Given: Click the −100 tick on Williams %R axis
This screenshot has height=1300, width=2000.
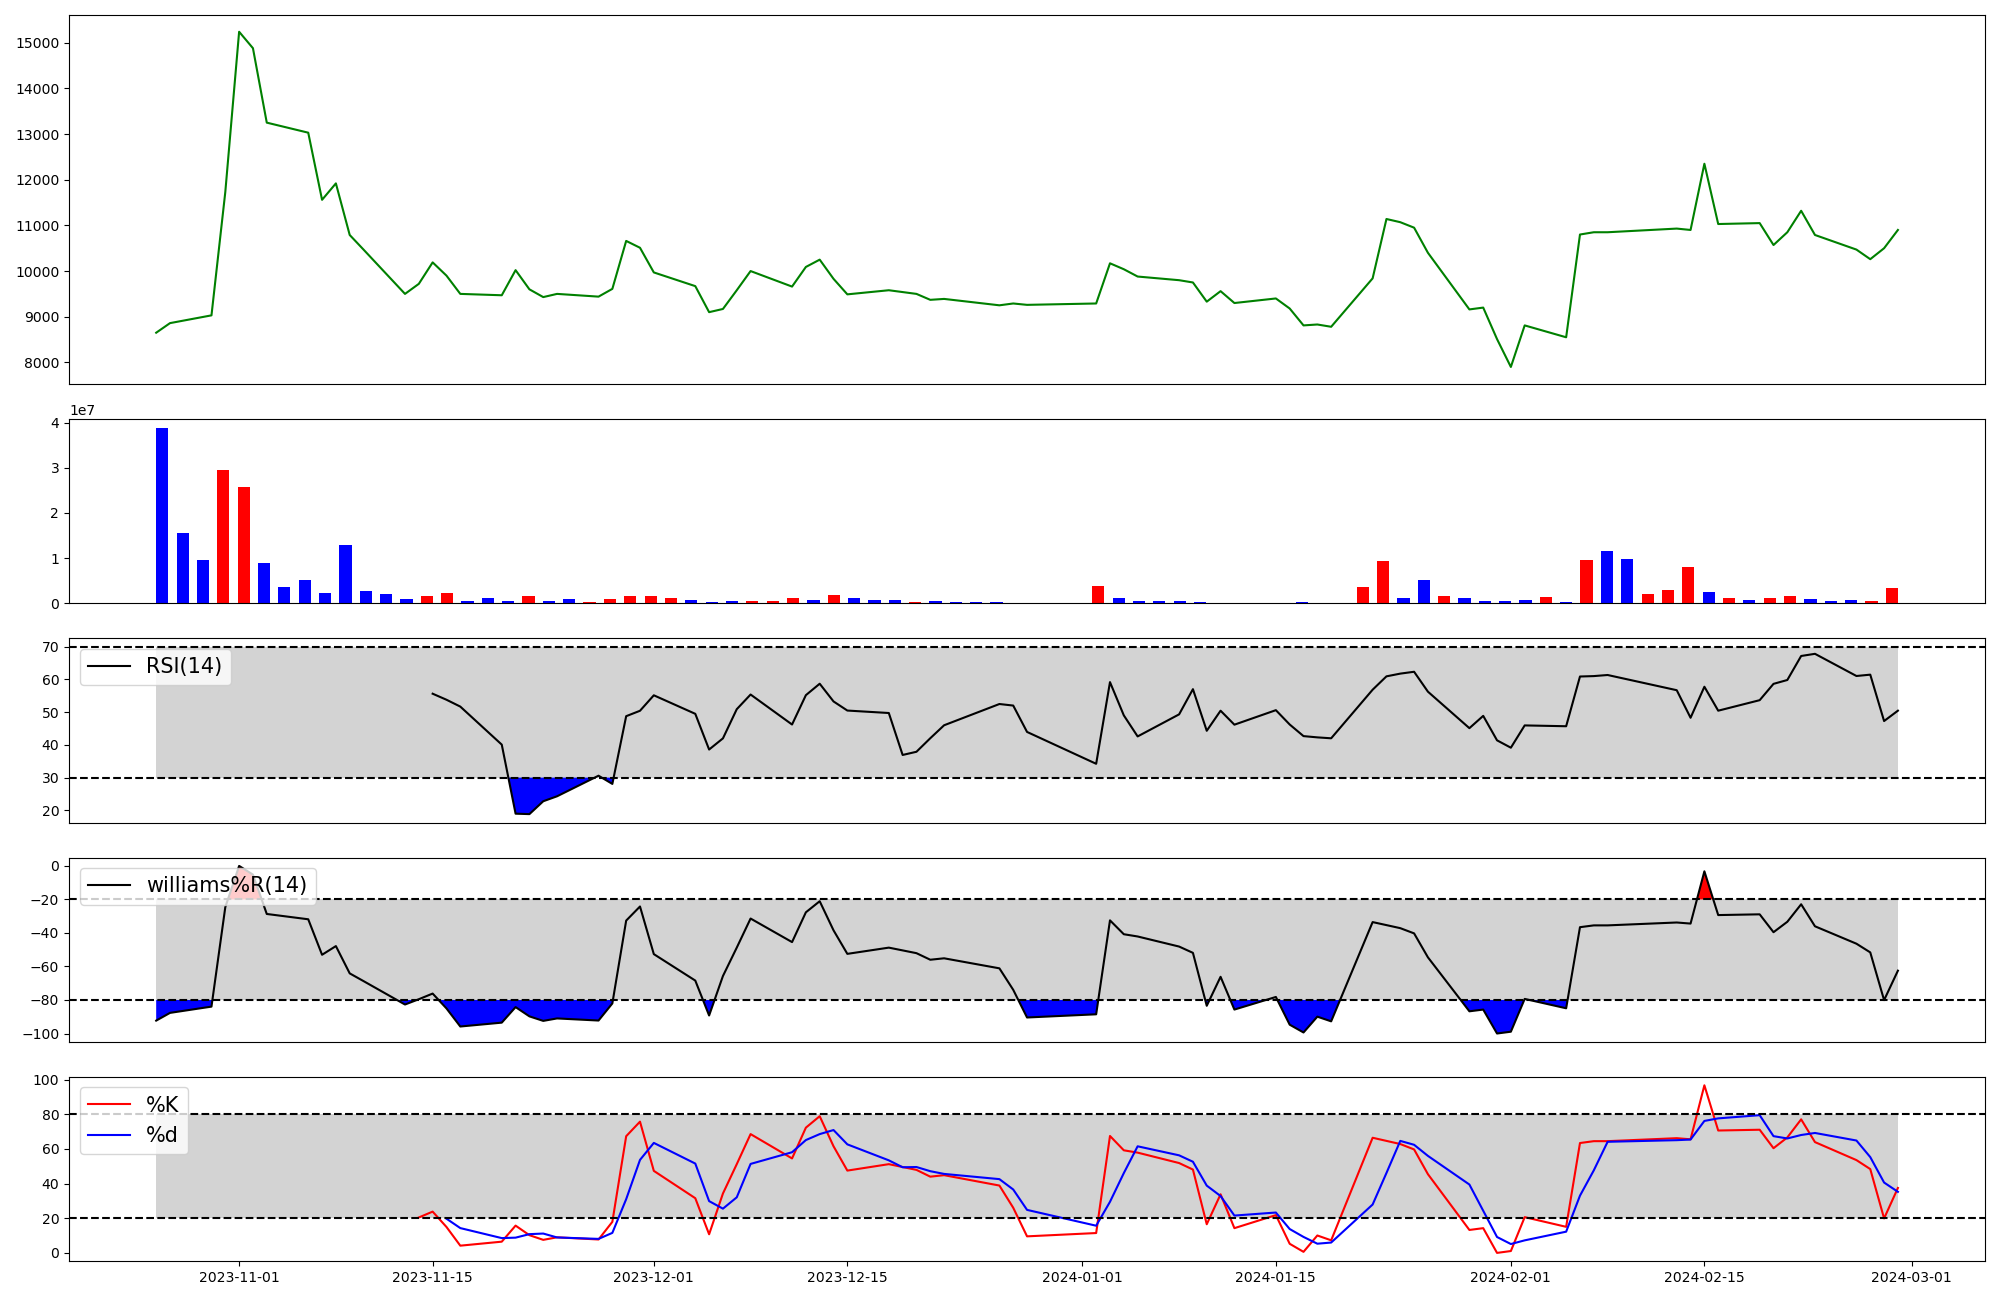Looking at the screenshot, I should point(42,1034).
